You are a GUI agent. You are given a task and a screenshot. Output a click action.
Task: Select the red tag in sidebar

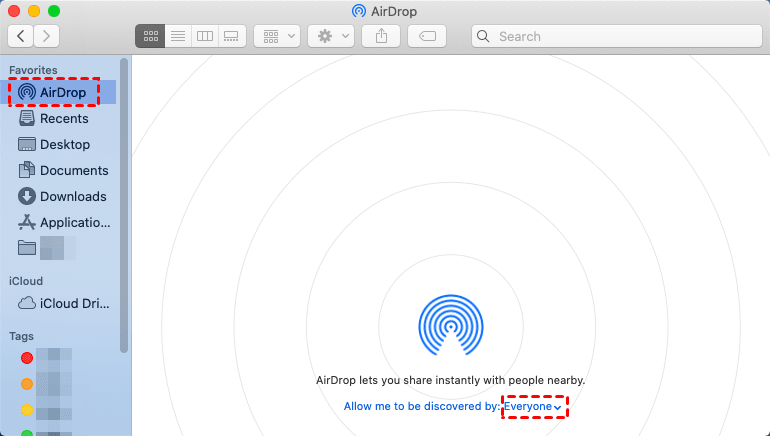point(27,357)
